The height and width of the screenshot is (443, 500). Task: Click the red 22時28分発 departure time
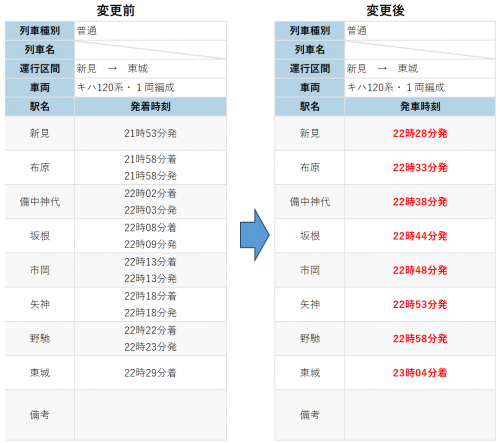[420, 133]
